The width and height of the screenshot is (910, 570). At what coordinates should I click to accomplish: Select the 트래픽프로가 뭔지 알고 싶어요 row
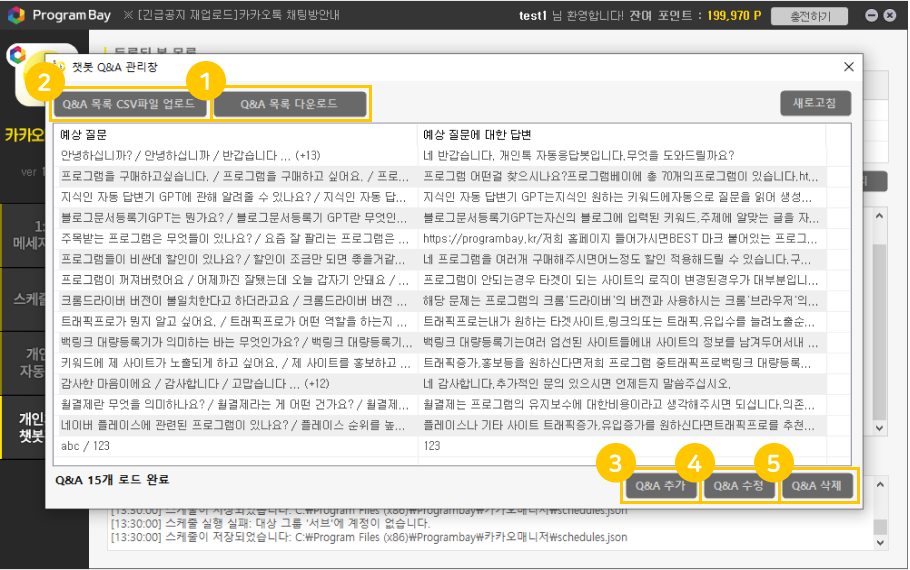point(235,321)
